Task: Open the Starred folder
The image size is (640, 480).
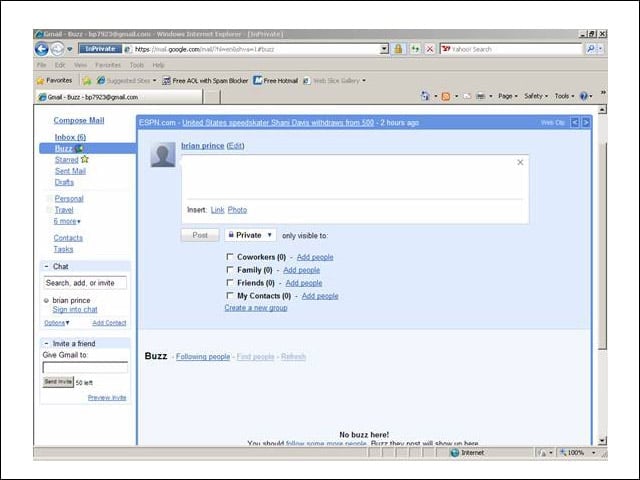Action: (67, 160)
